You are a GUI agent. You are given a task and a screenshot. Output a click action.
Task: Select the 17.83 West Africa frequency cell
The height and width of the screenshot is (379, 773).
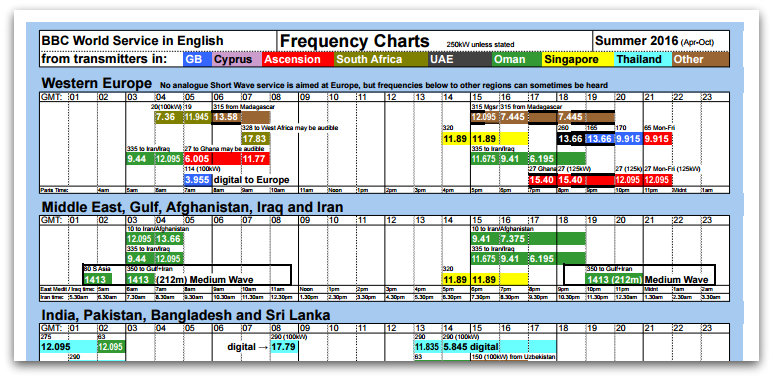(255, 139)
